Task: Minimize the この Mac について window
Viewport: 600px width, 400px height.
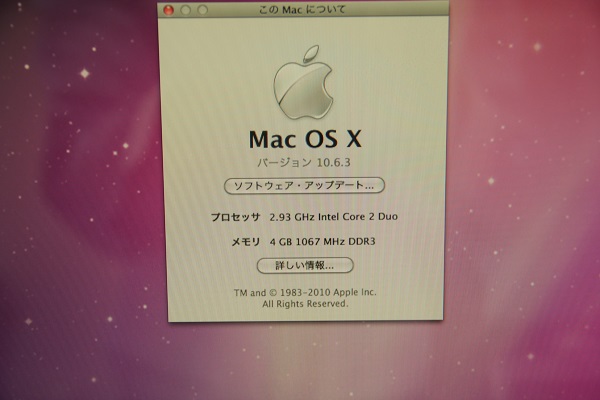Action: [186, 10]
